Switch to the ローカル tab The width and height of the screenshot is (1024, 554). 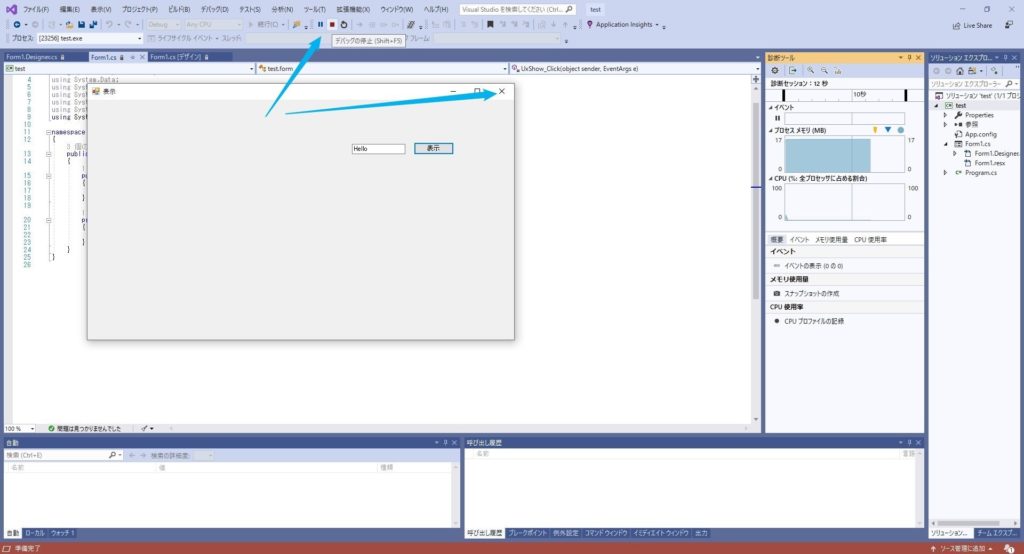tap(35, 533)
